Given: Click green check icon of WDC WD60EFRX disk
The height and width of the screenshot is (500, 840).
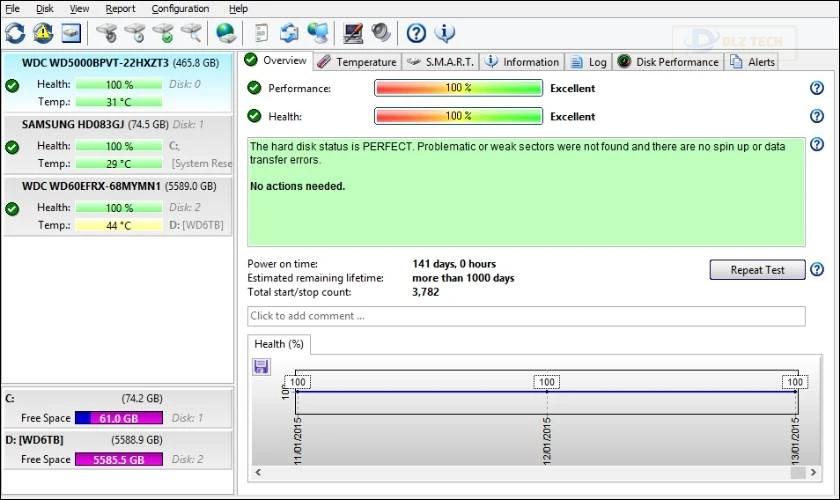Looking at the screenshot, I should click(x=12, y=208).
